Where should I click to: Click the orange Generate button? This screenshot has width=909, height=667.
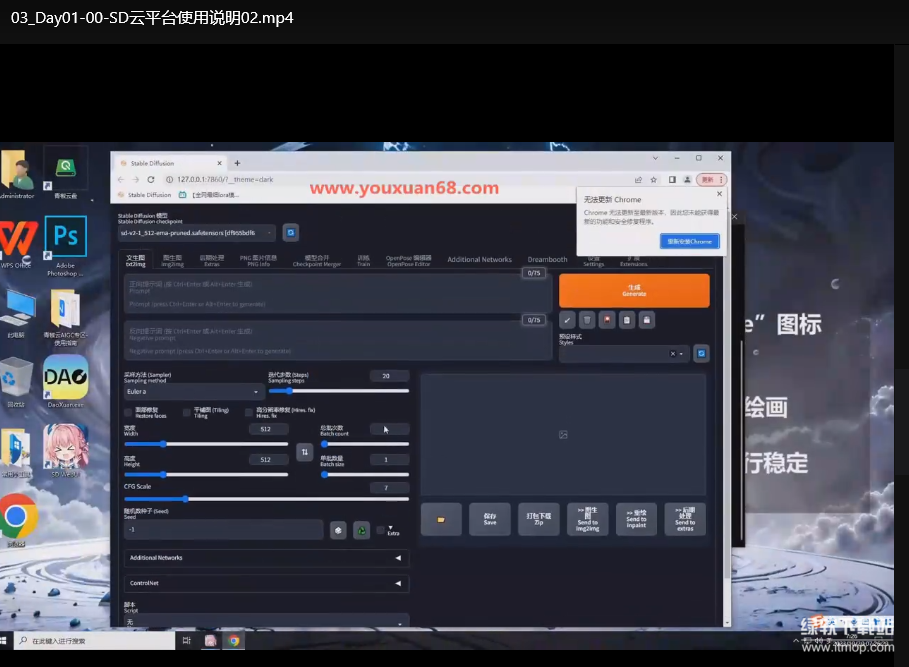pos(634,290)
